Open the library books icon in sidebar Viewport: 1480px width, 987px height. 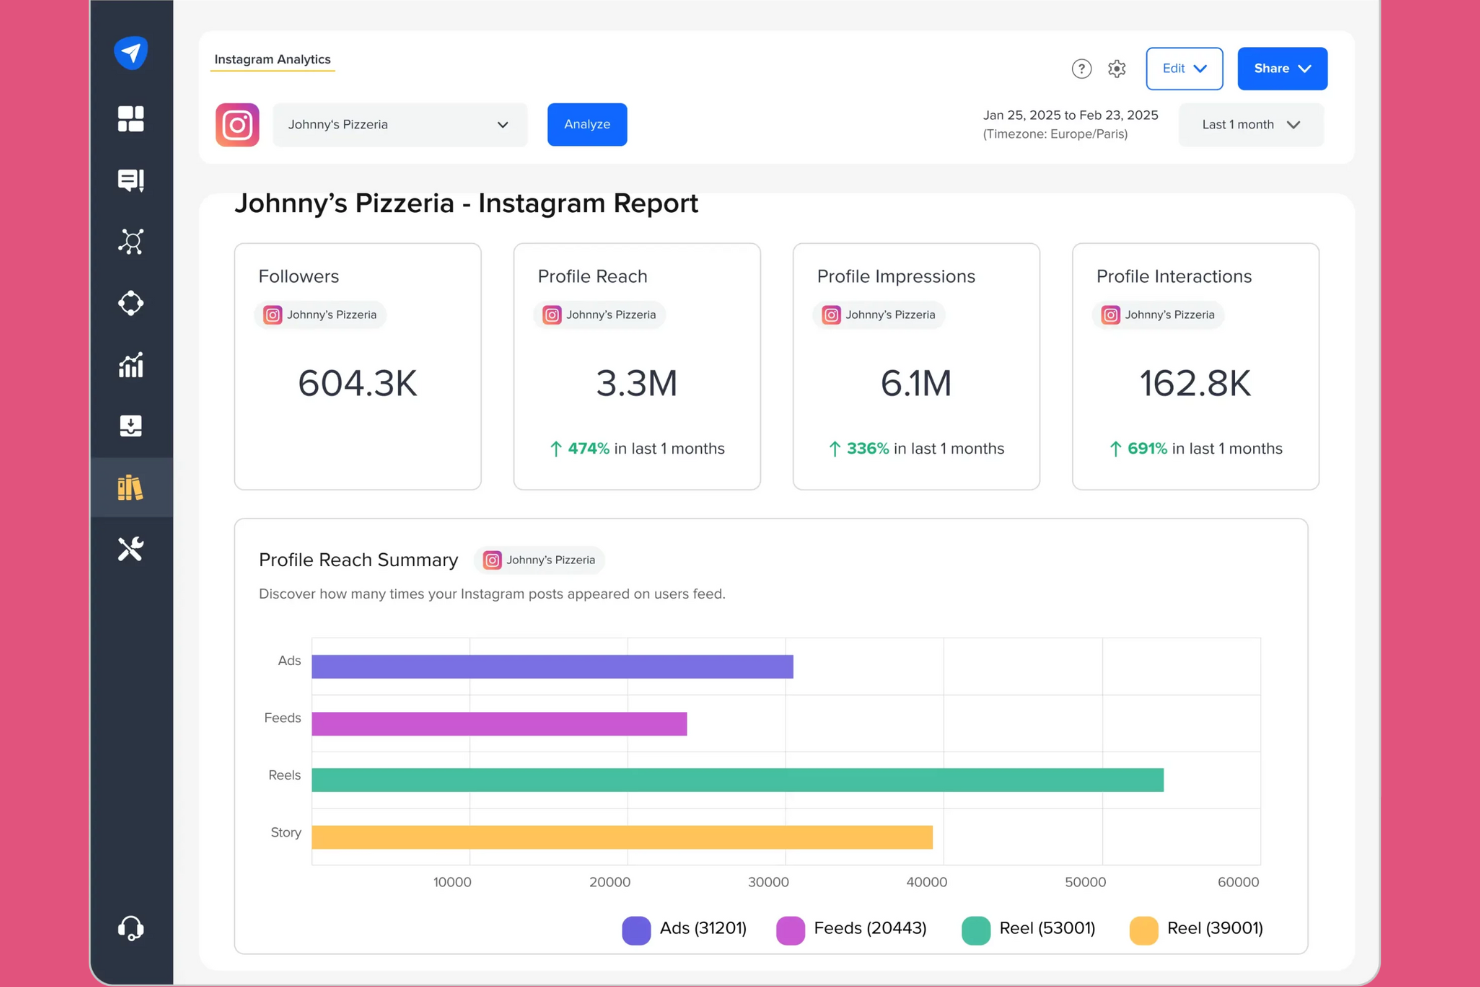(x=131, y=487)
